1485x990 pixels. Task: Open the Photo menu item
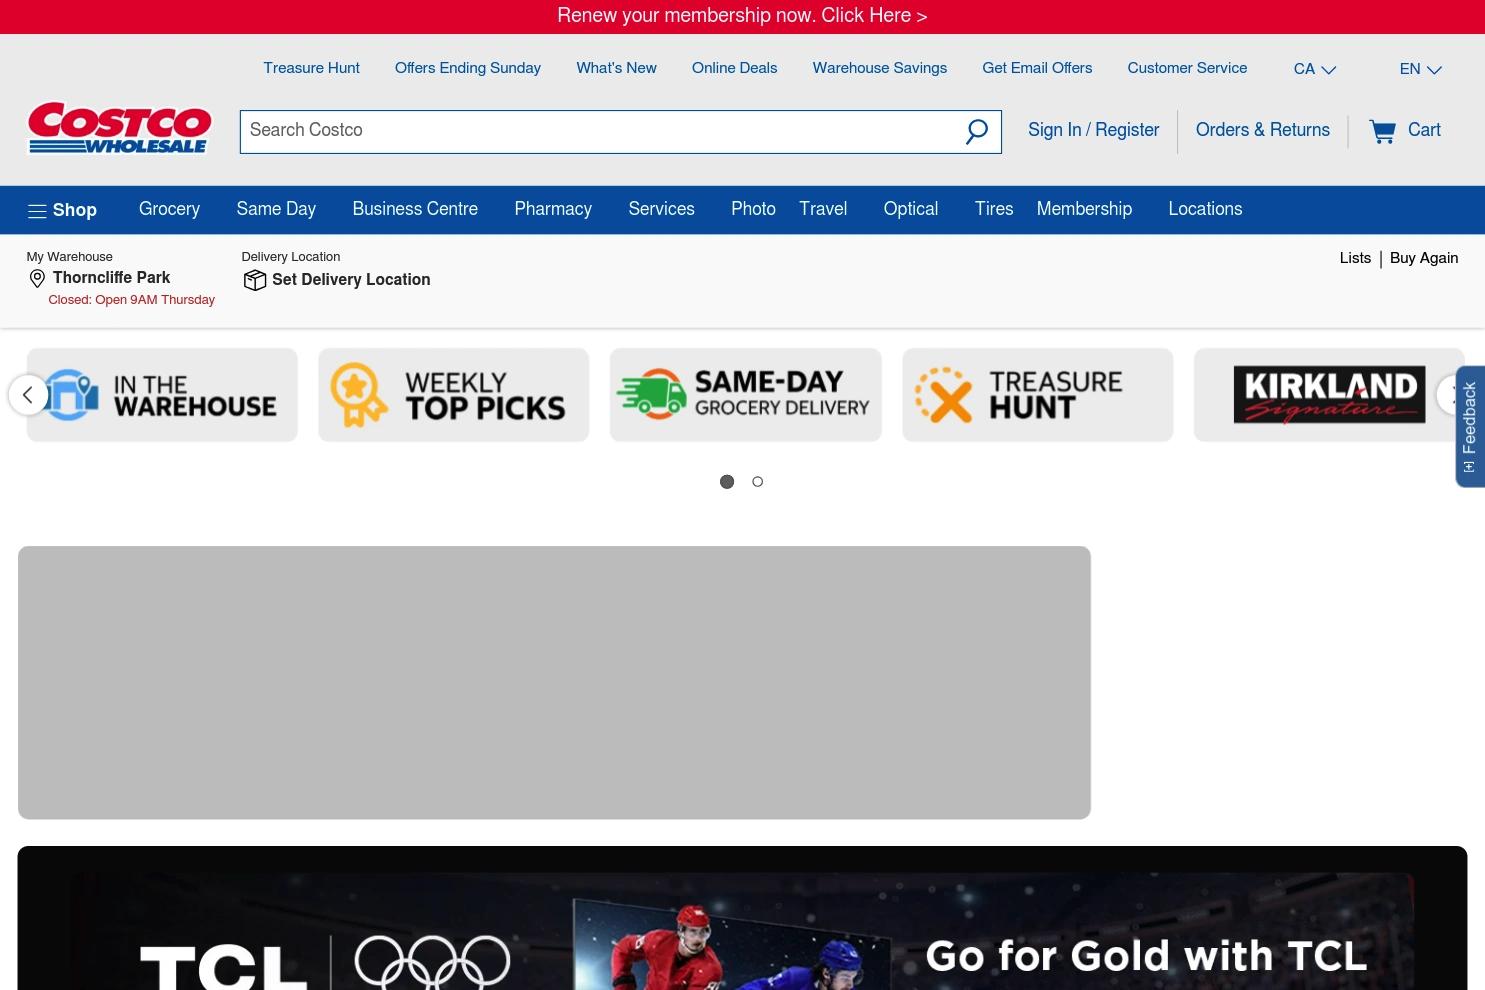pos(753,209)
